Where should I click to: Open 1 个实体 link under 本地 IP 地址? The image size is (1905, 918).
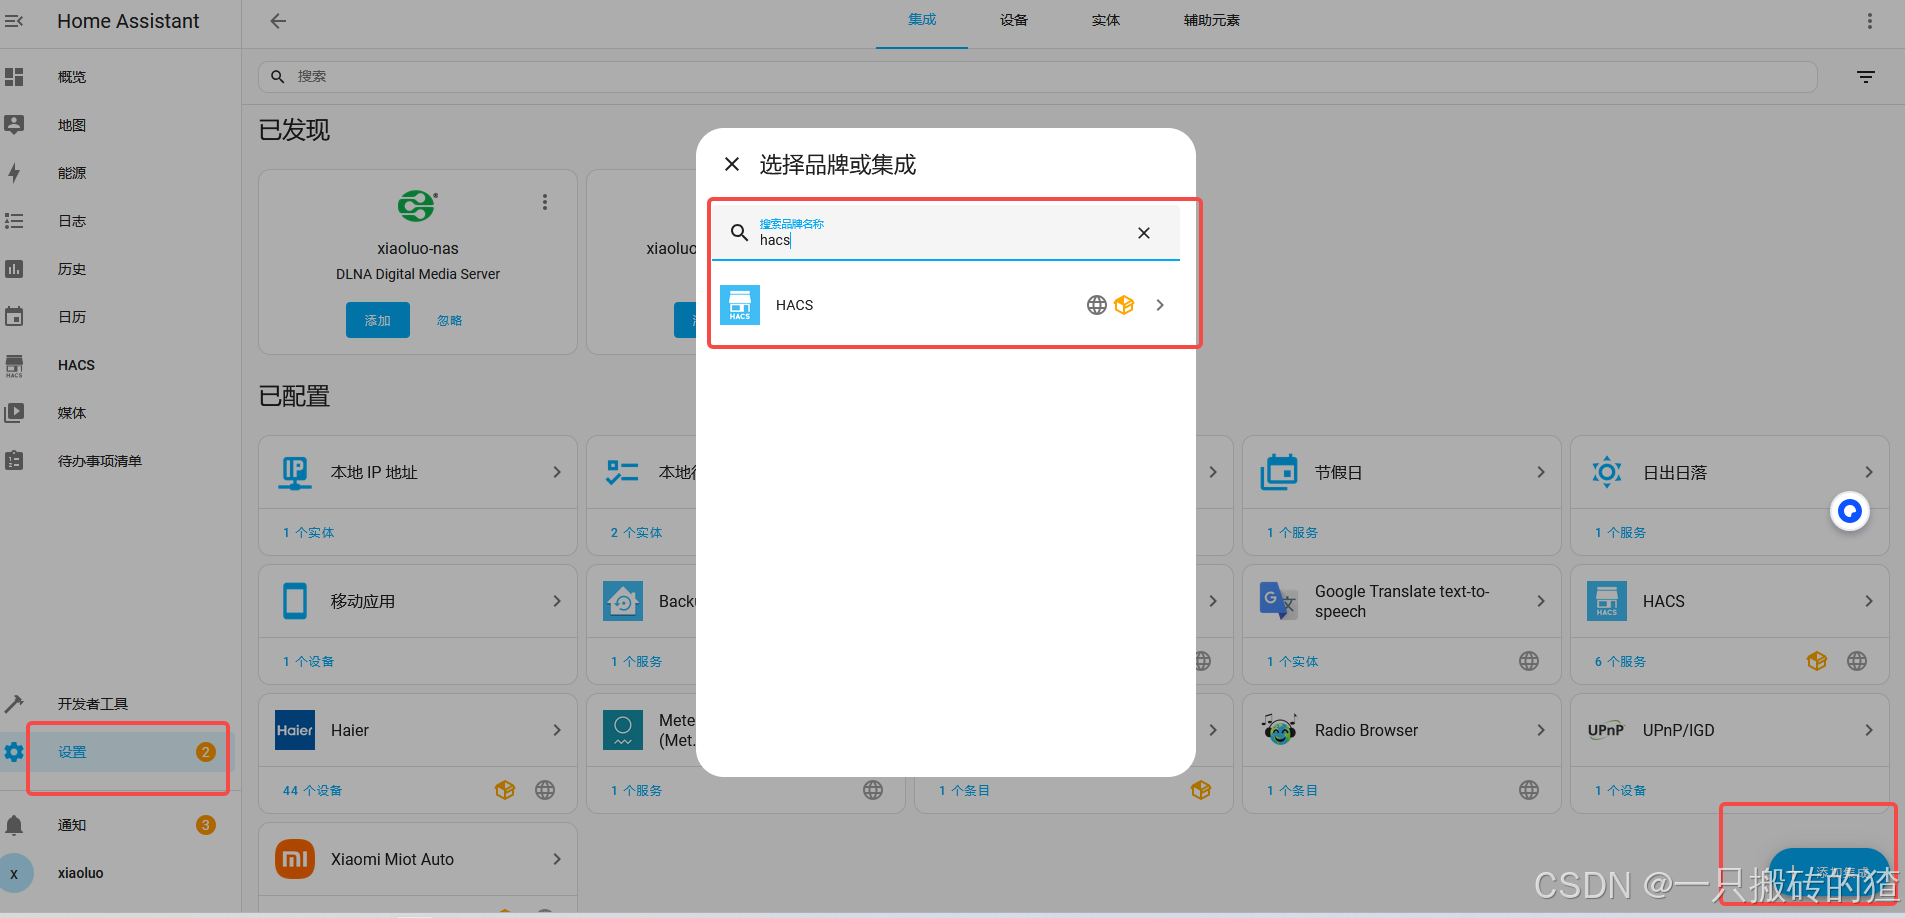pos(309,533)
